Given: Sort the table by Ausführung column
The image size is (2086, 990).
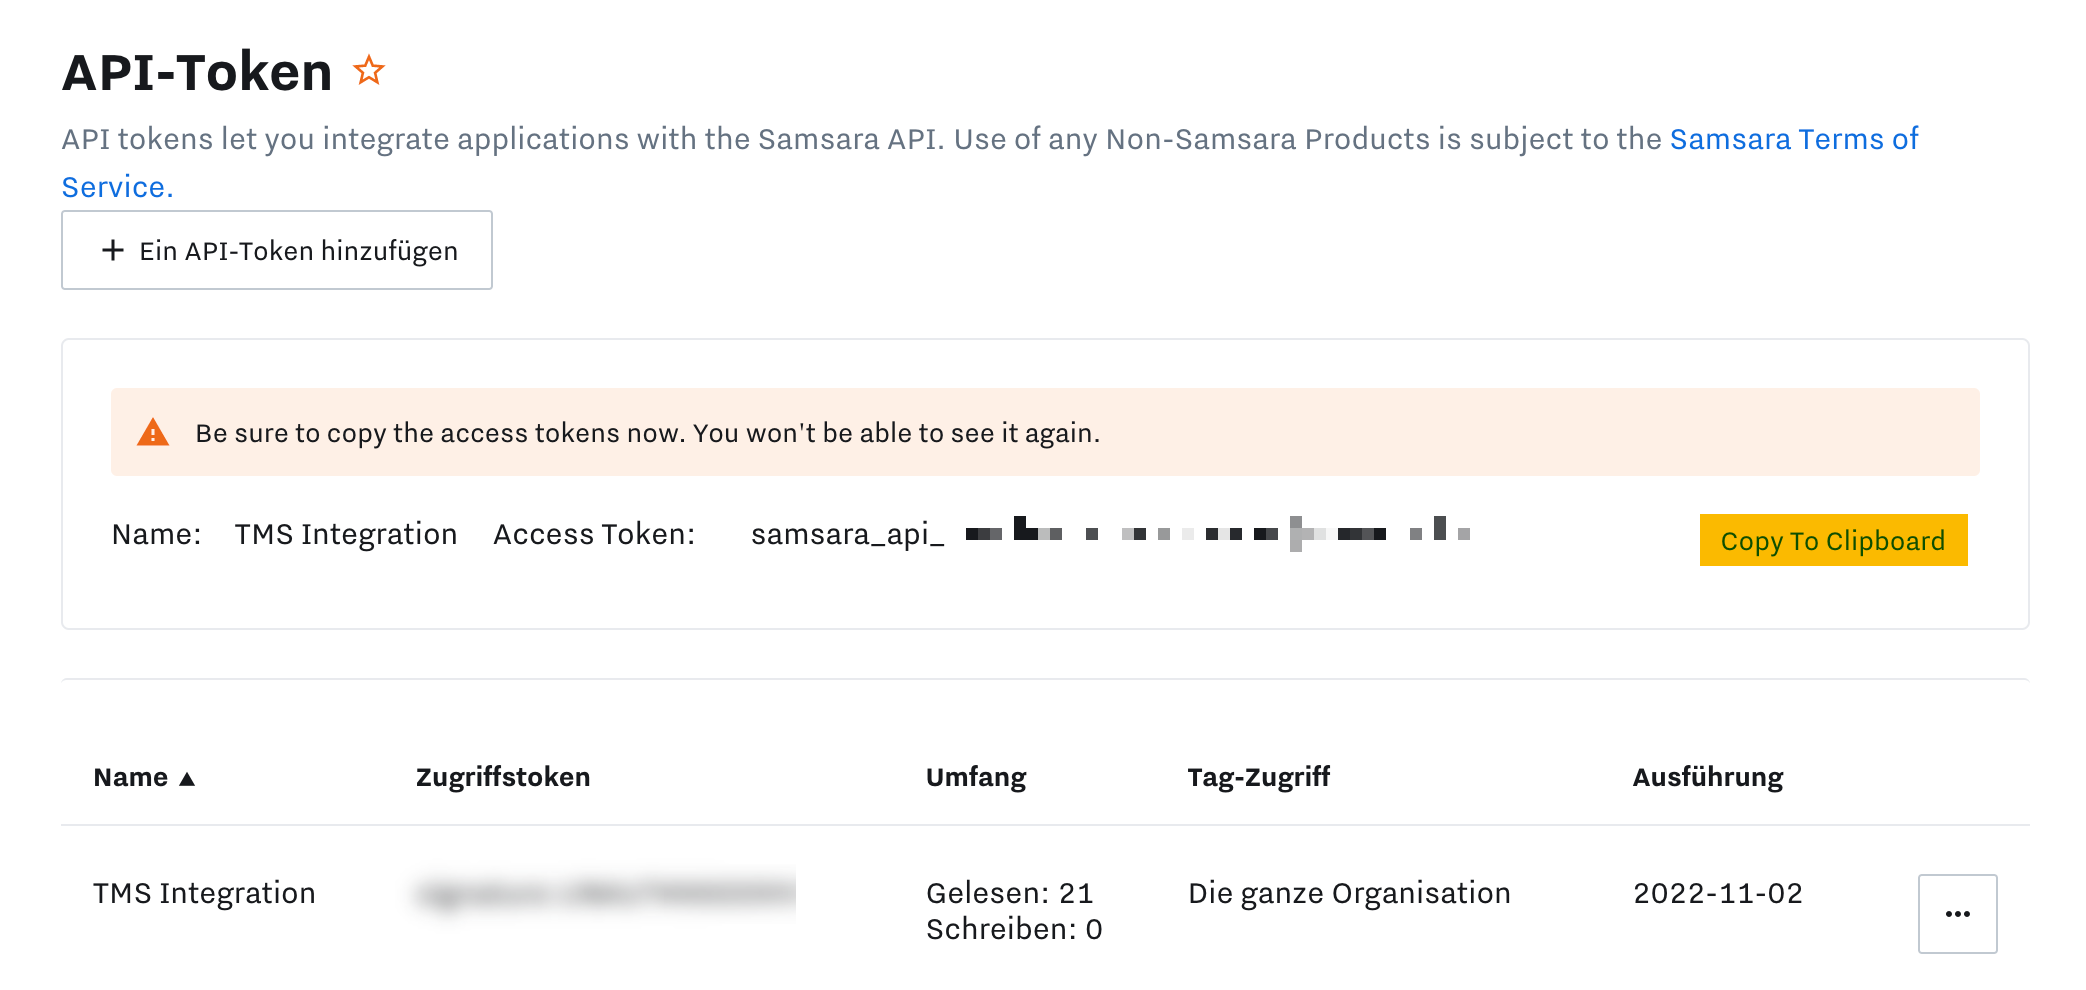Looking at the screenshot, I should (1706, 777).
